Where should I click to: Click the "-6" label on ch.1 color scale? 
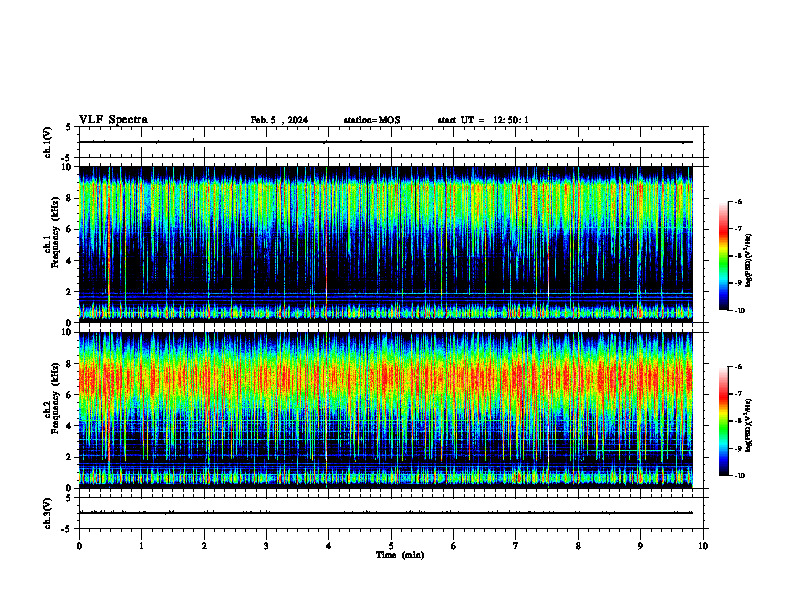pos(739,201)
